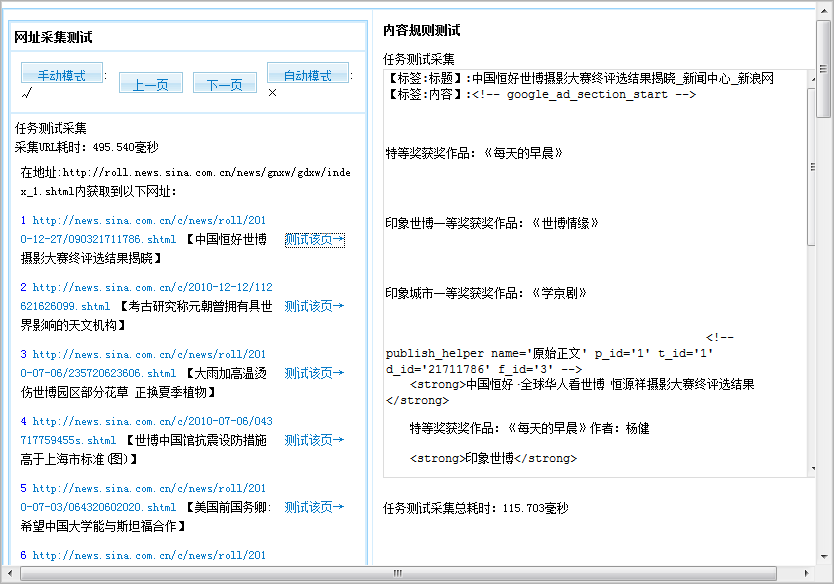
Task: Click the 手动模式 button
Action: pyautogui.click(x=61, y=75)
